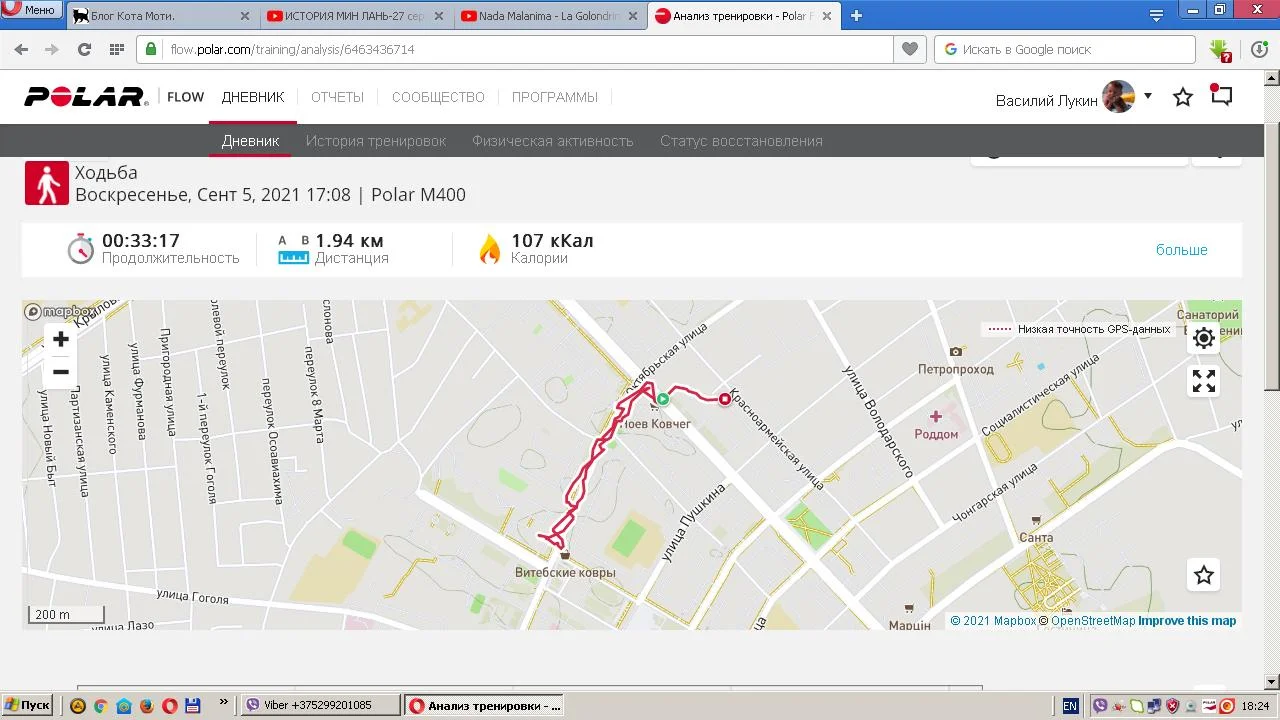Open the ОТЧЕТЫ menu
Screen dimensions: 1280x720
pyautogui.click(x=337, y=97)
